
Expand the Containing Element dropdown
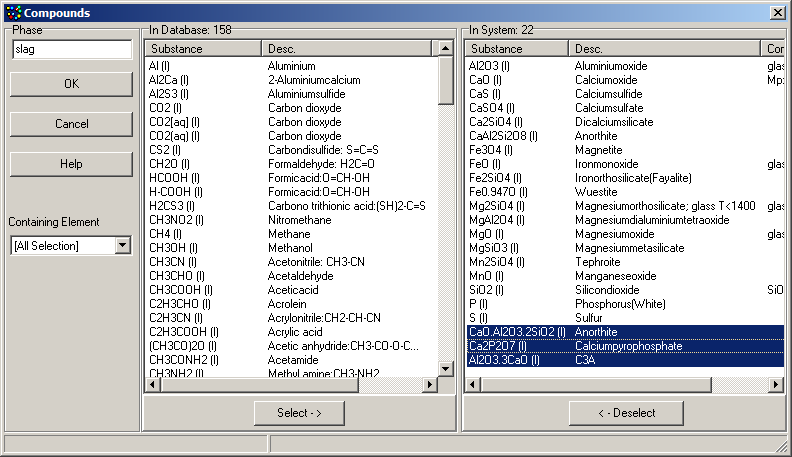coord(122,245)
